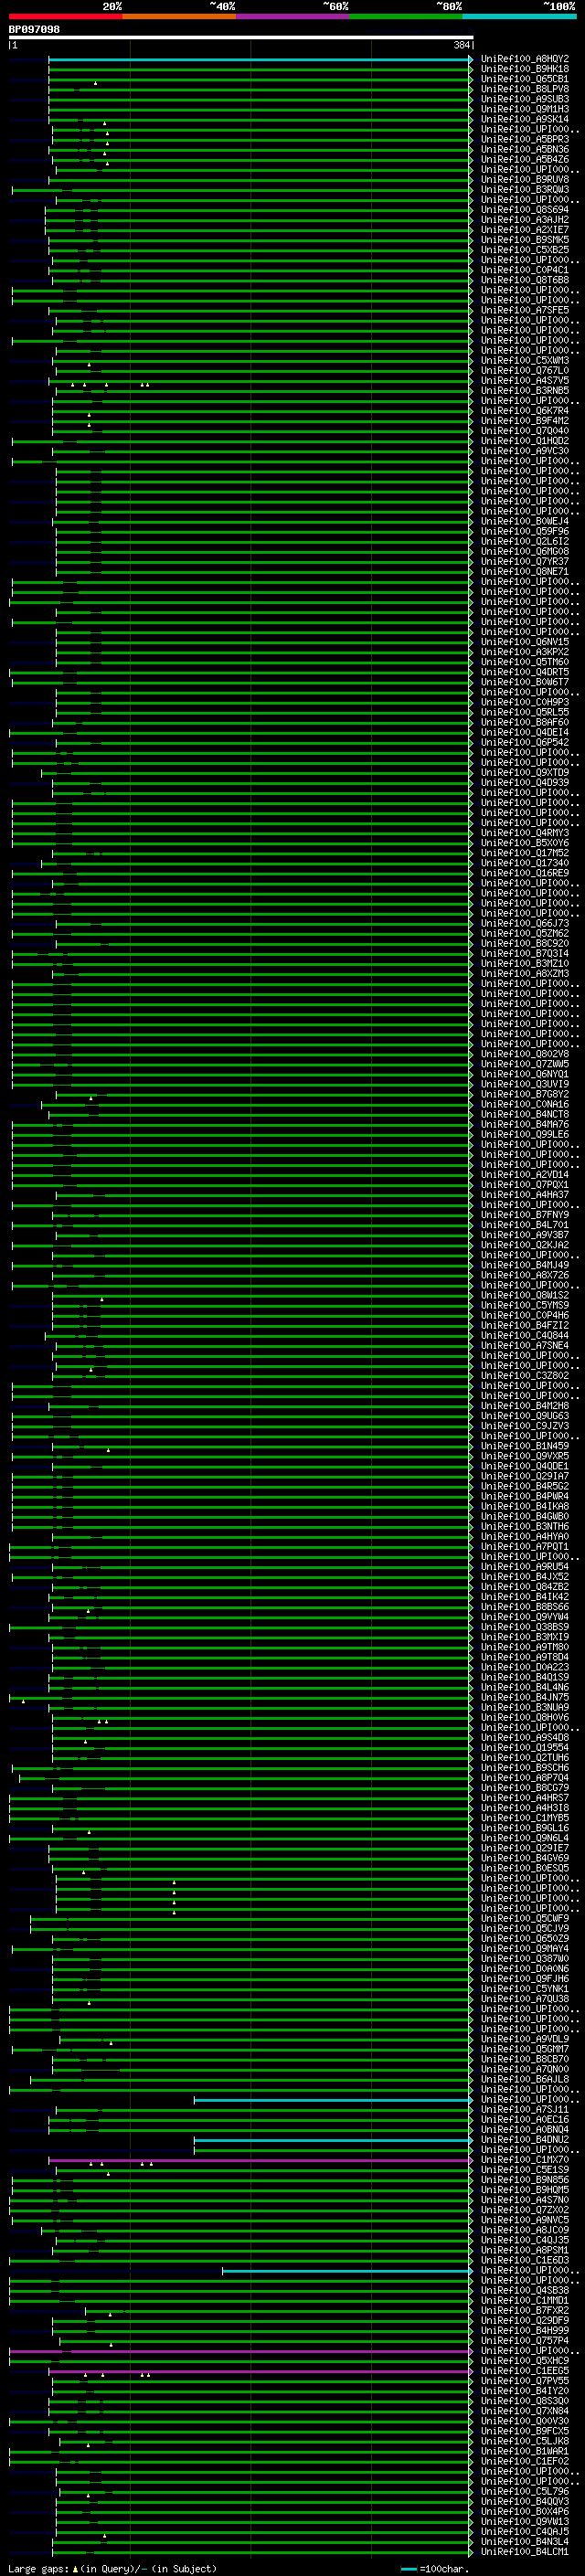This screenshot has width=585, height=2576.
Task: Click the purple ~60% identity legend bar
Action: coord(293,16)
